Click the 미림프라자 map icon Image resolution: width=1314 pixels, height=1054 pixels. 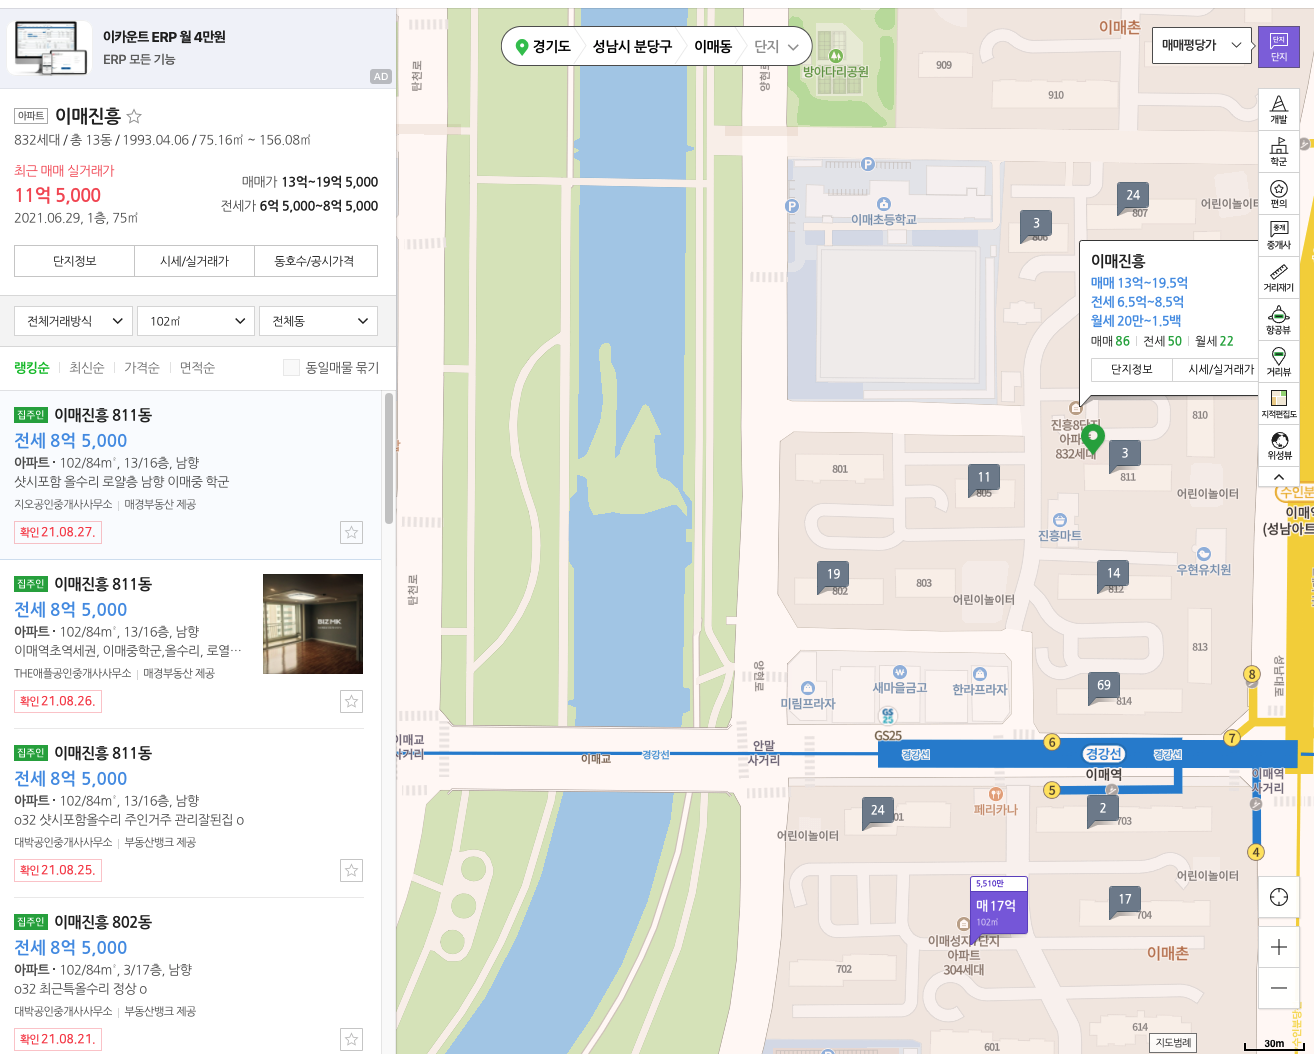(x=808, y=688)
